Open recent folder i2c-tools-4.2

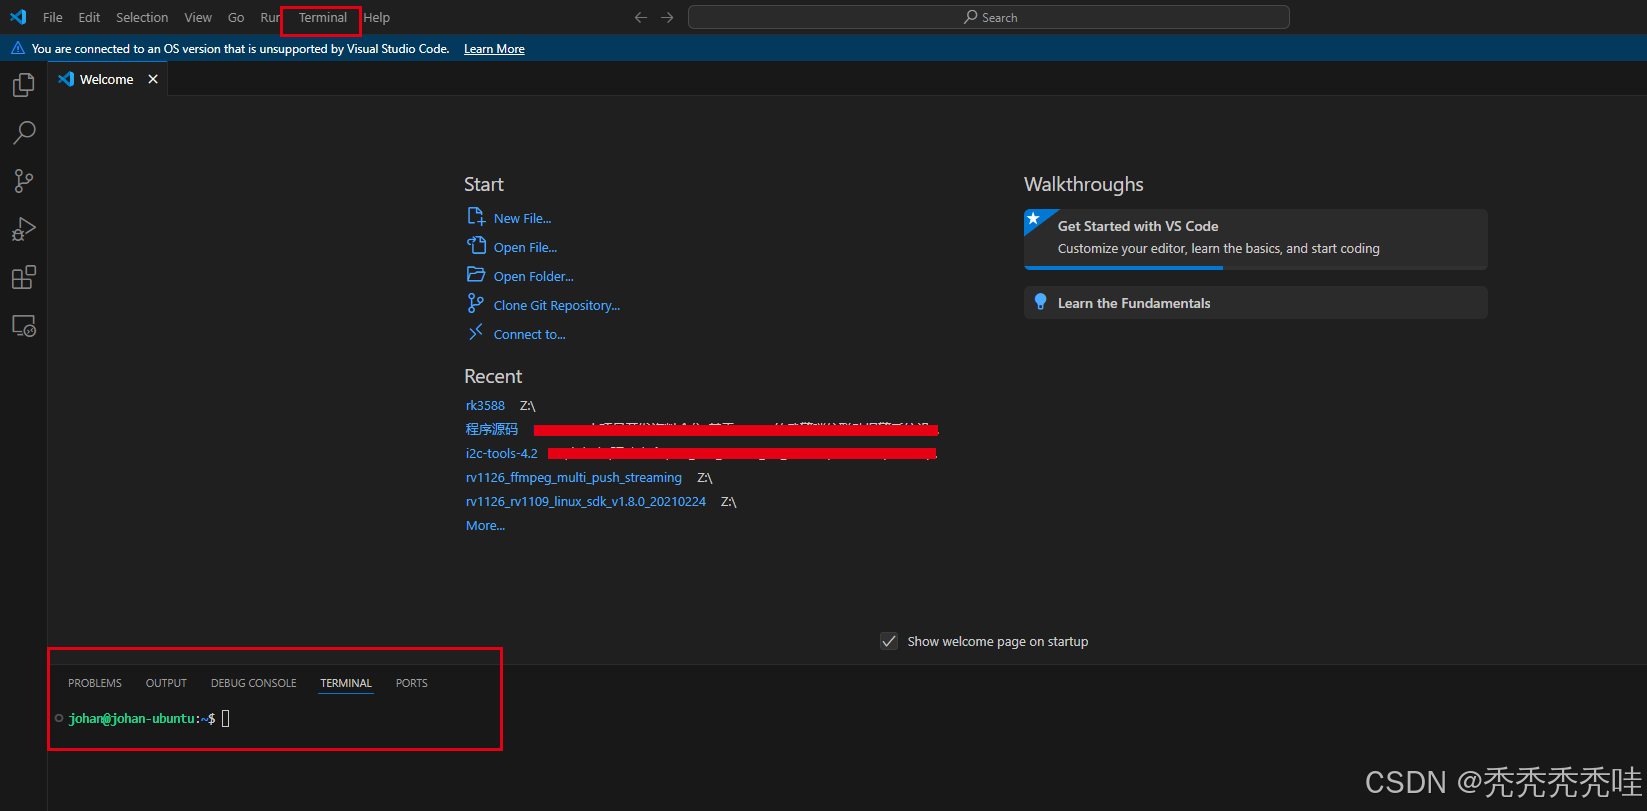tap(502, 453)
